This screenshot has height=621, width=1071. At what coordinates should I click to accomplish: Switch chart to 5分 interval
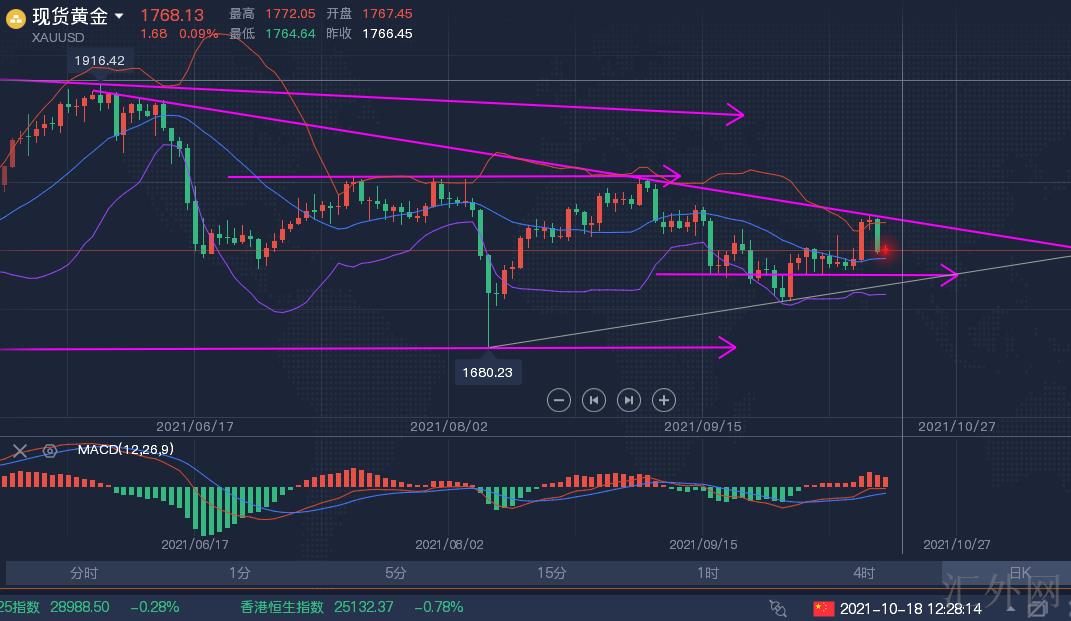click(x=395, y=573)
